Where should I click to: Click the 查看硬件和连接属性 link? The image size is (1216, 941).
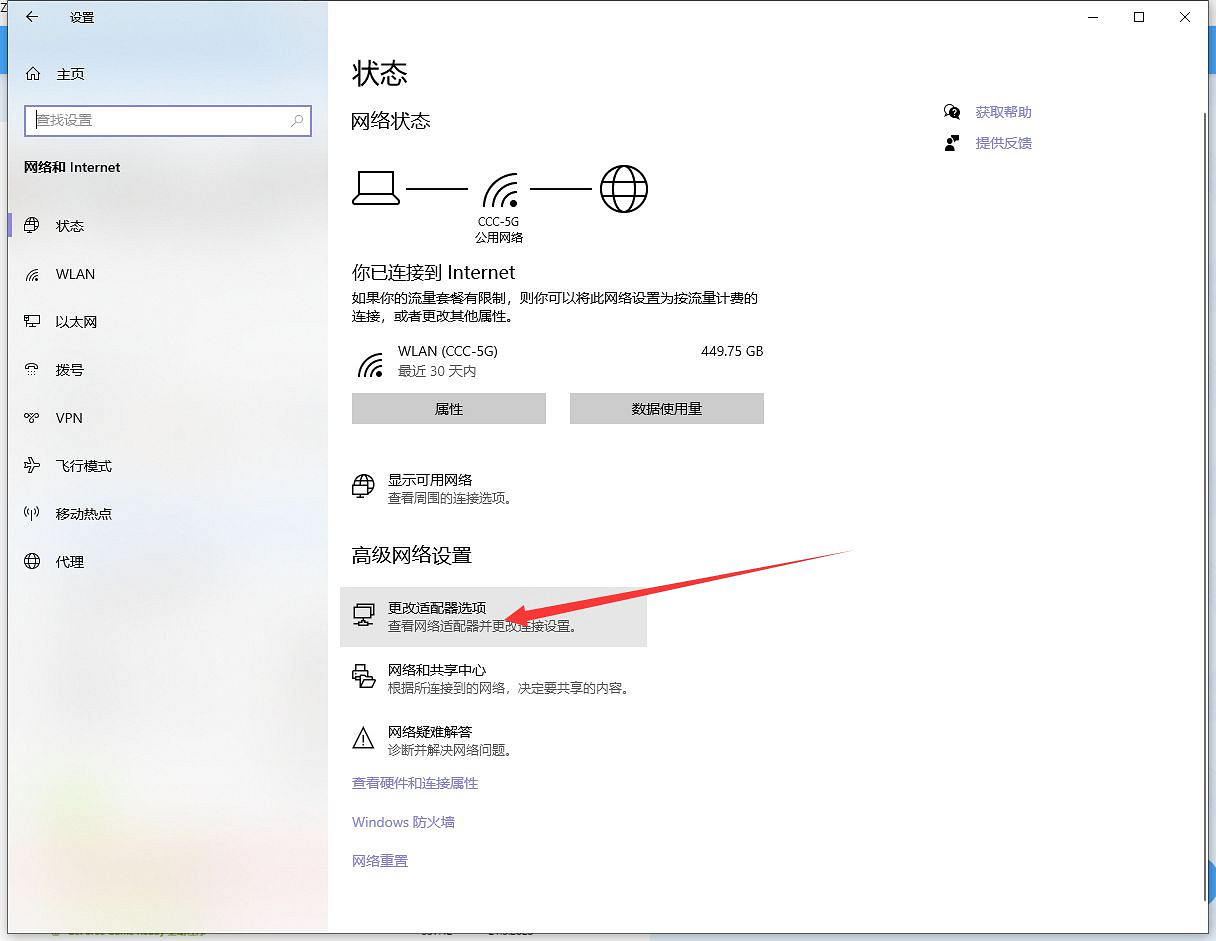(x=415, y=783)
